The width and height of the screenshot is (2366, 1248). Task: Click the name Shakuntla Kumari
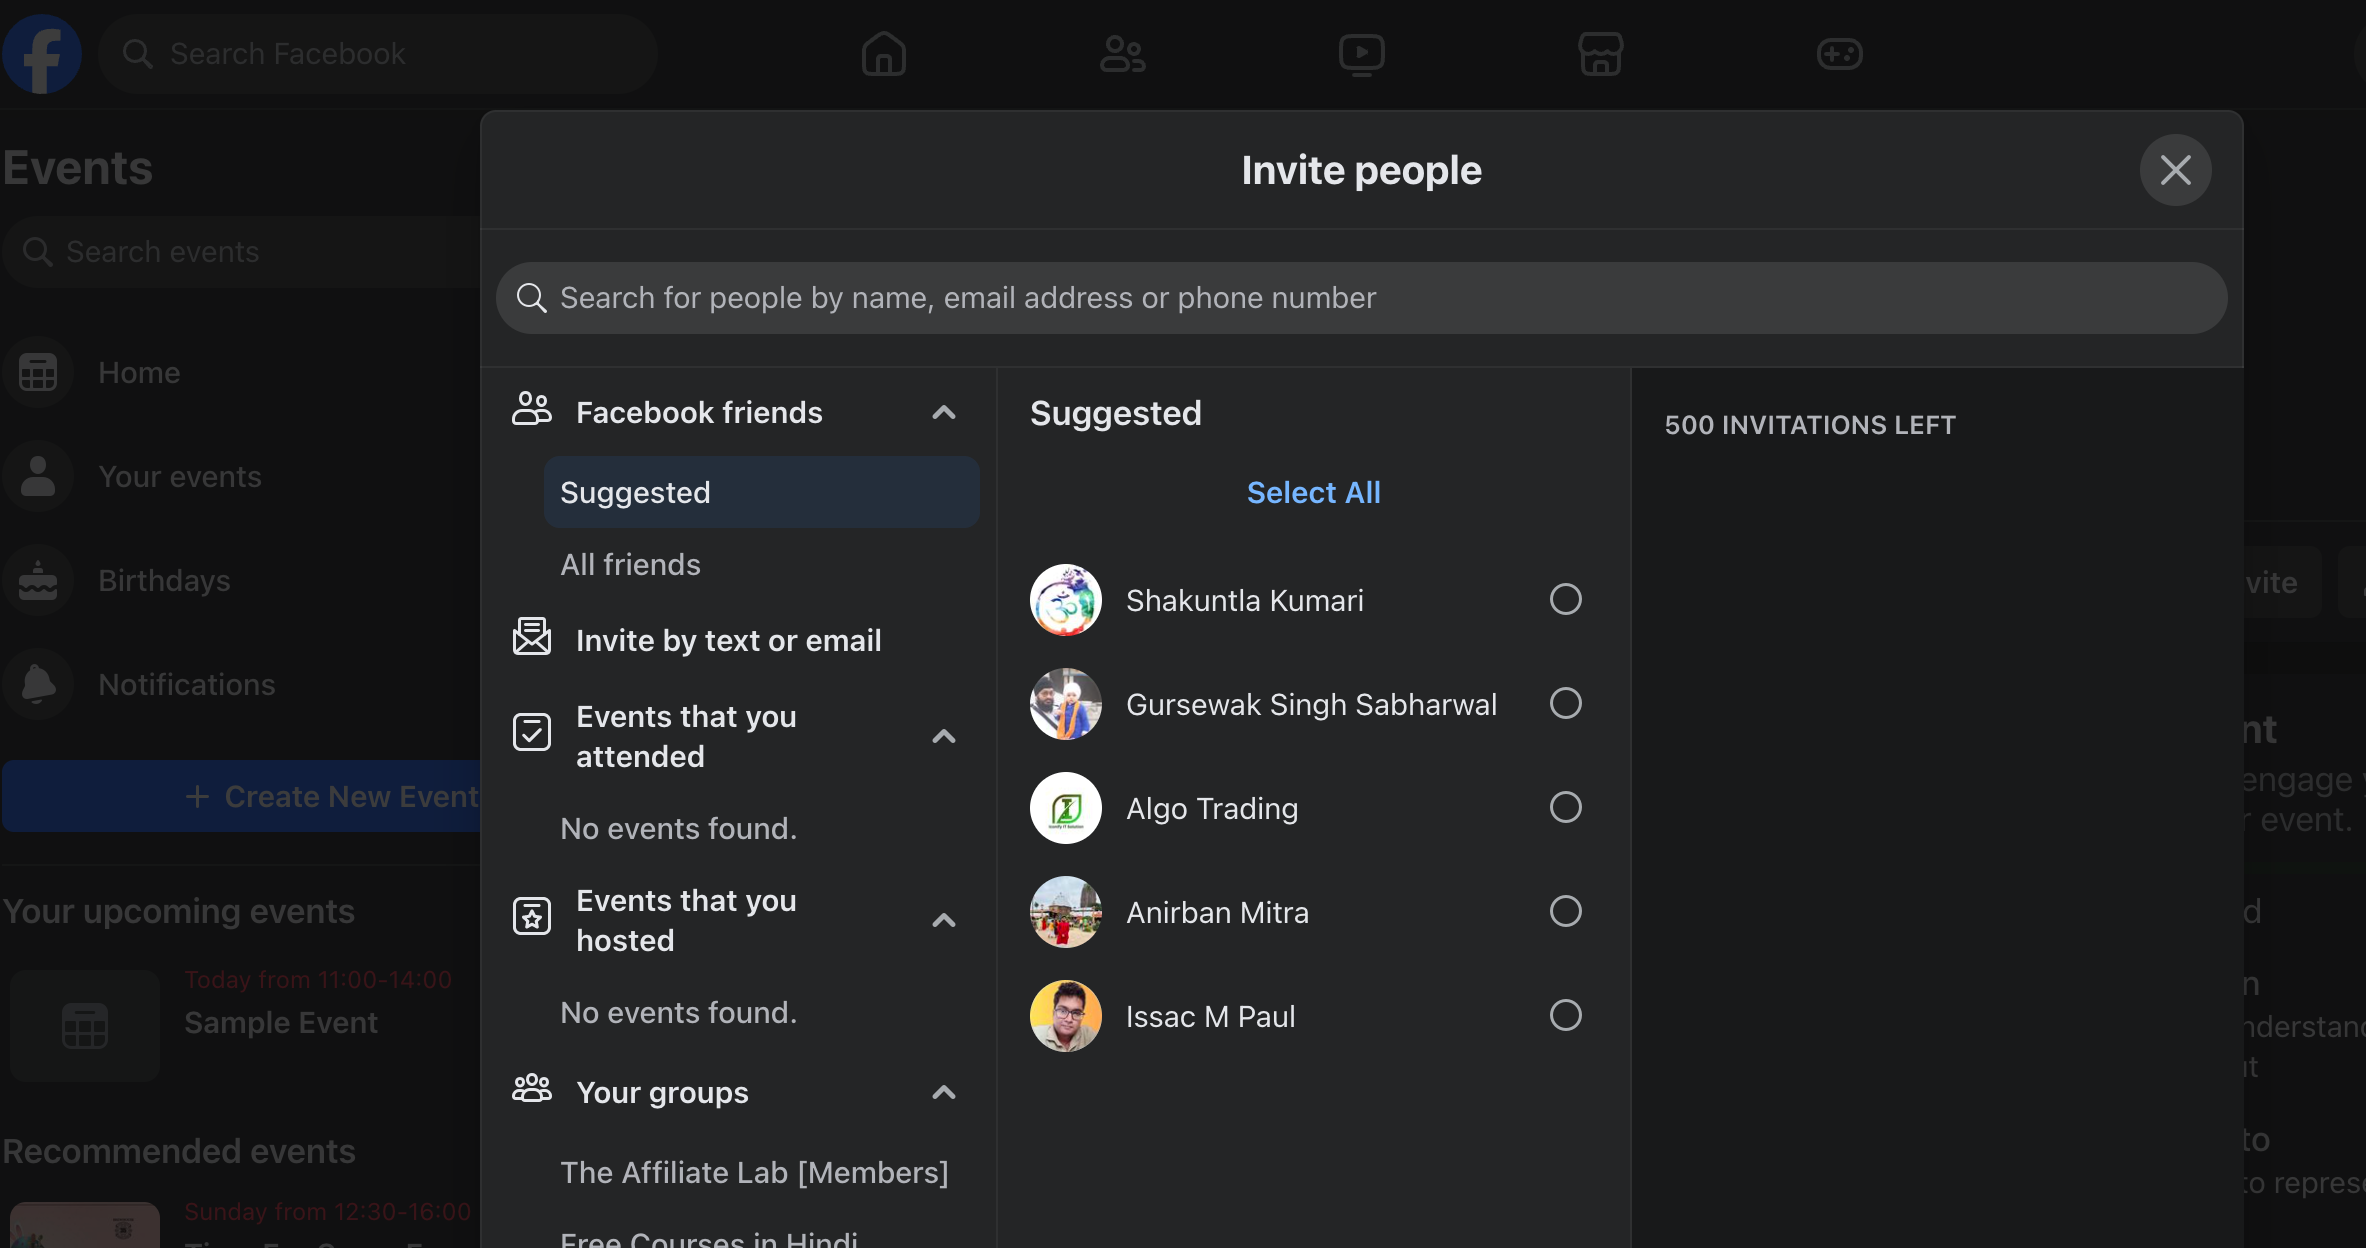point(1245,600)
